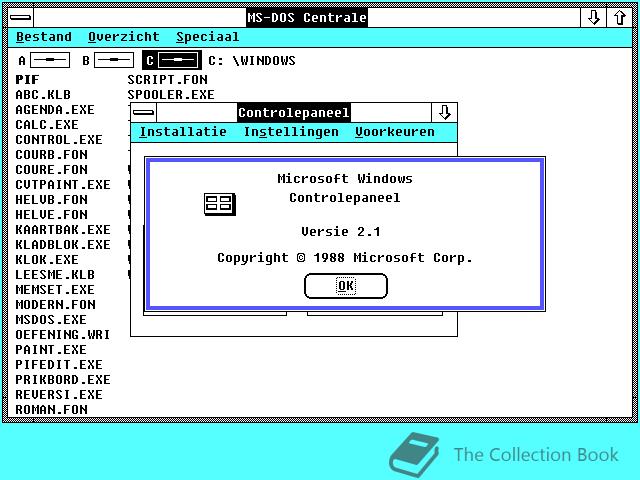Select PIFEDIT.EXE in the file list

click(59, 364)
